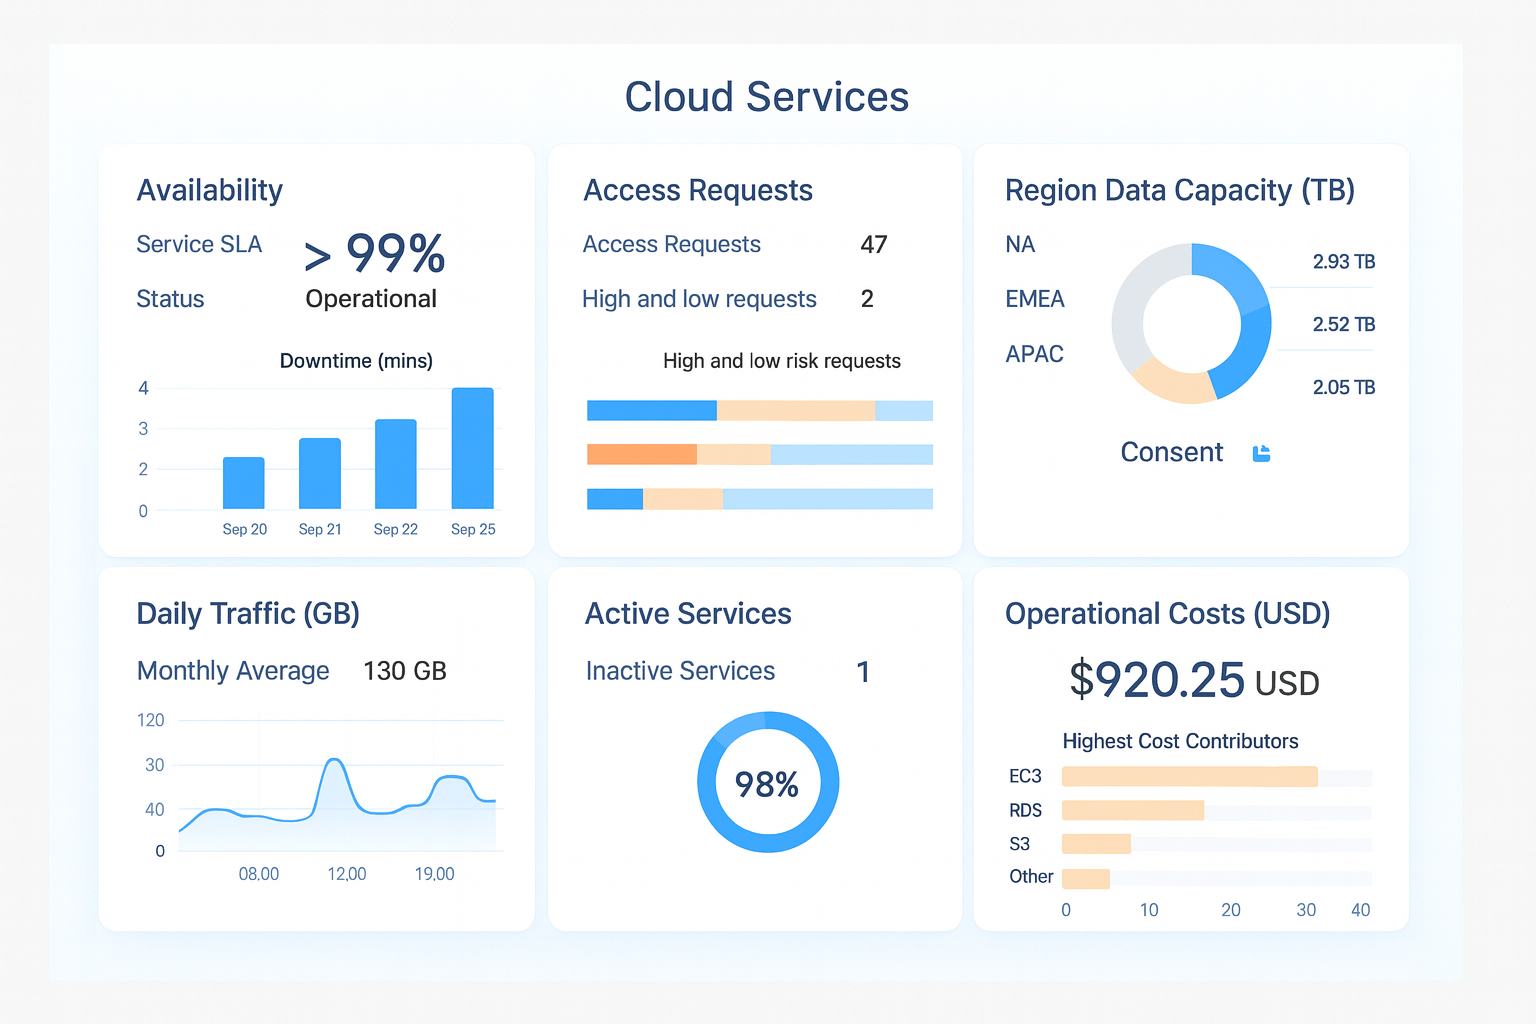The height and width of the screenshot is (1024, 1536).
Task: Click the Inactive Services label
Action: (x=680, y=671)
